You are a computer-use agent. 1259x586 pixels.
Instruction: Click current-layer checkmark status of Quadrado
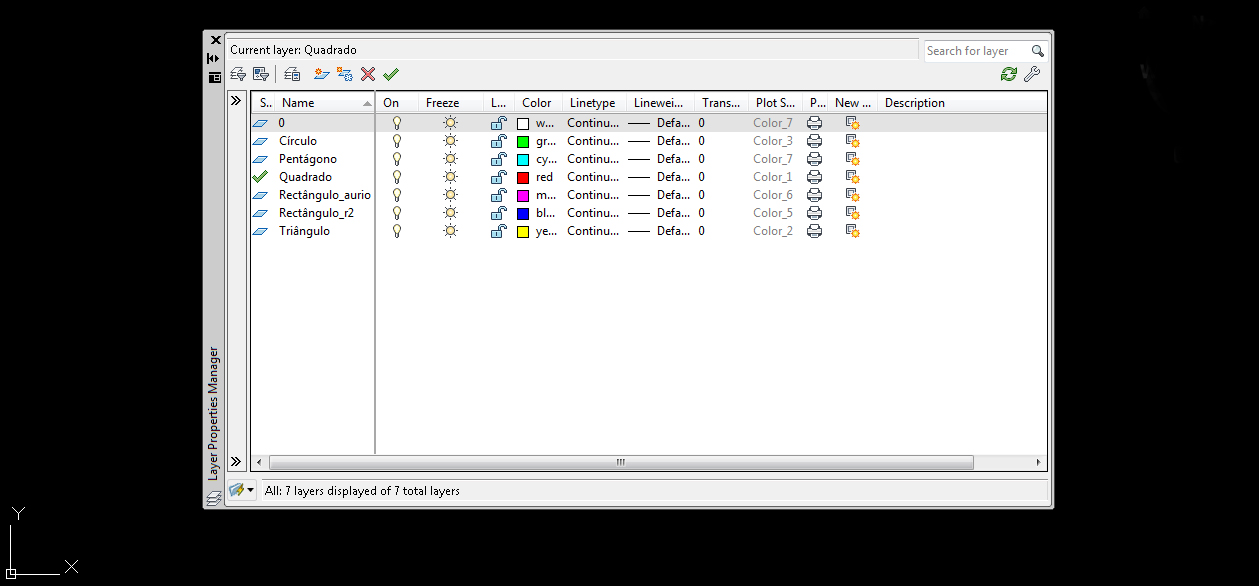click(x=261, y=177)
